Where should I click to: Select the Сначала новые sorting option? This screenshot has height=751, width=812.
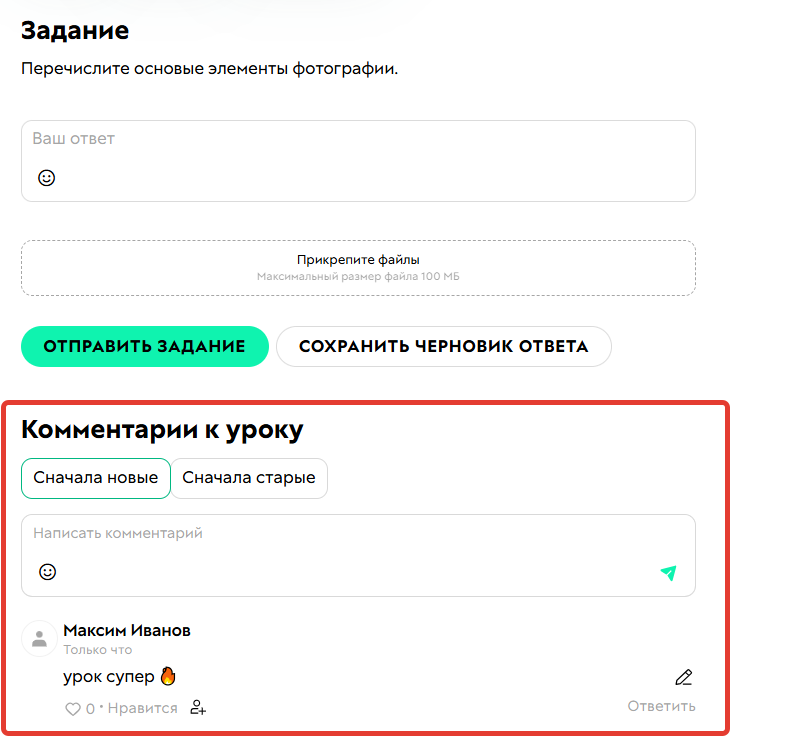click(x=95, y=478)
